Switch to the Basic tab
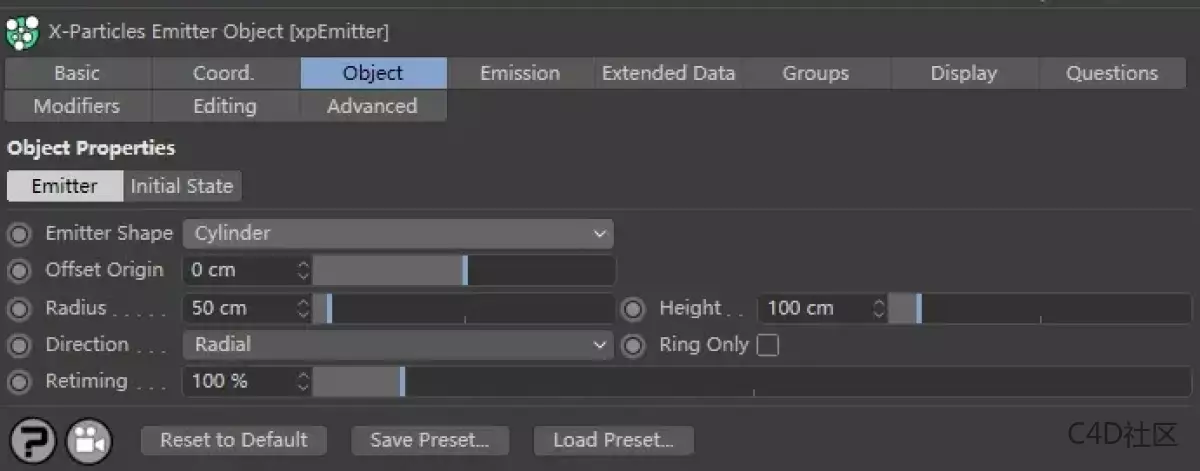 (x=78, y=73)
